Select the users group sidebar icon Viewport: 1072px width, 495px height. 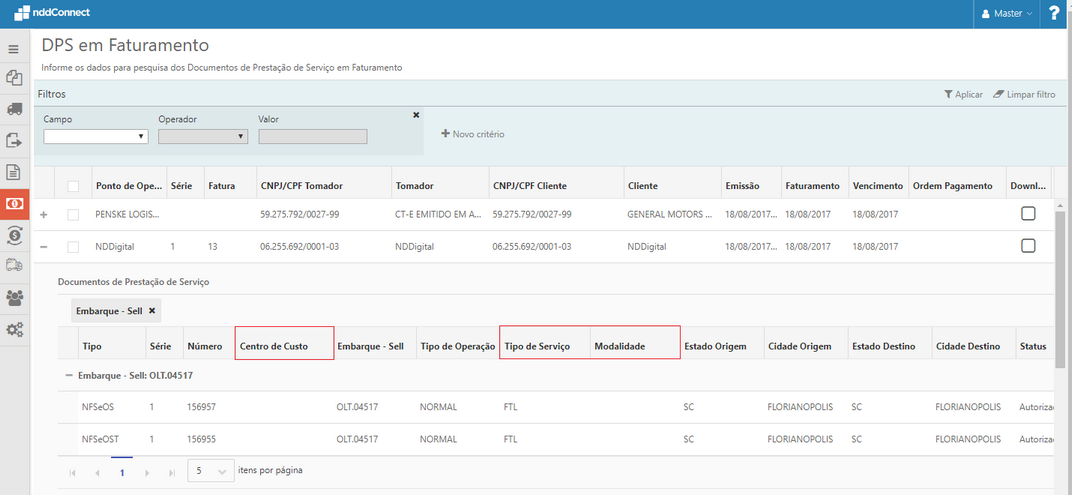pyautogui.click(x=14, y=297)
